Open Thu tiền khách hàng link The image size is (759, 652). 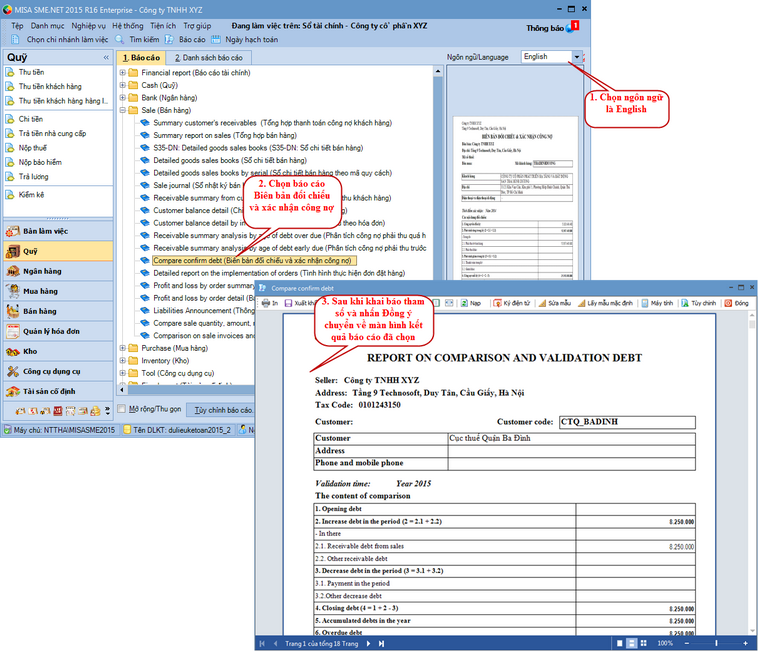50,87
